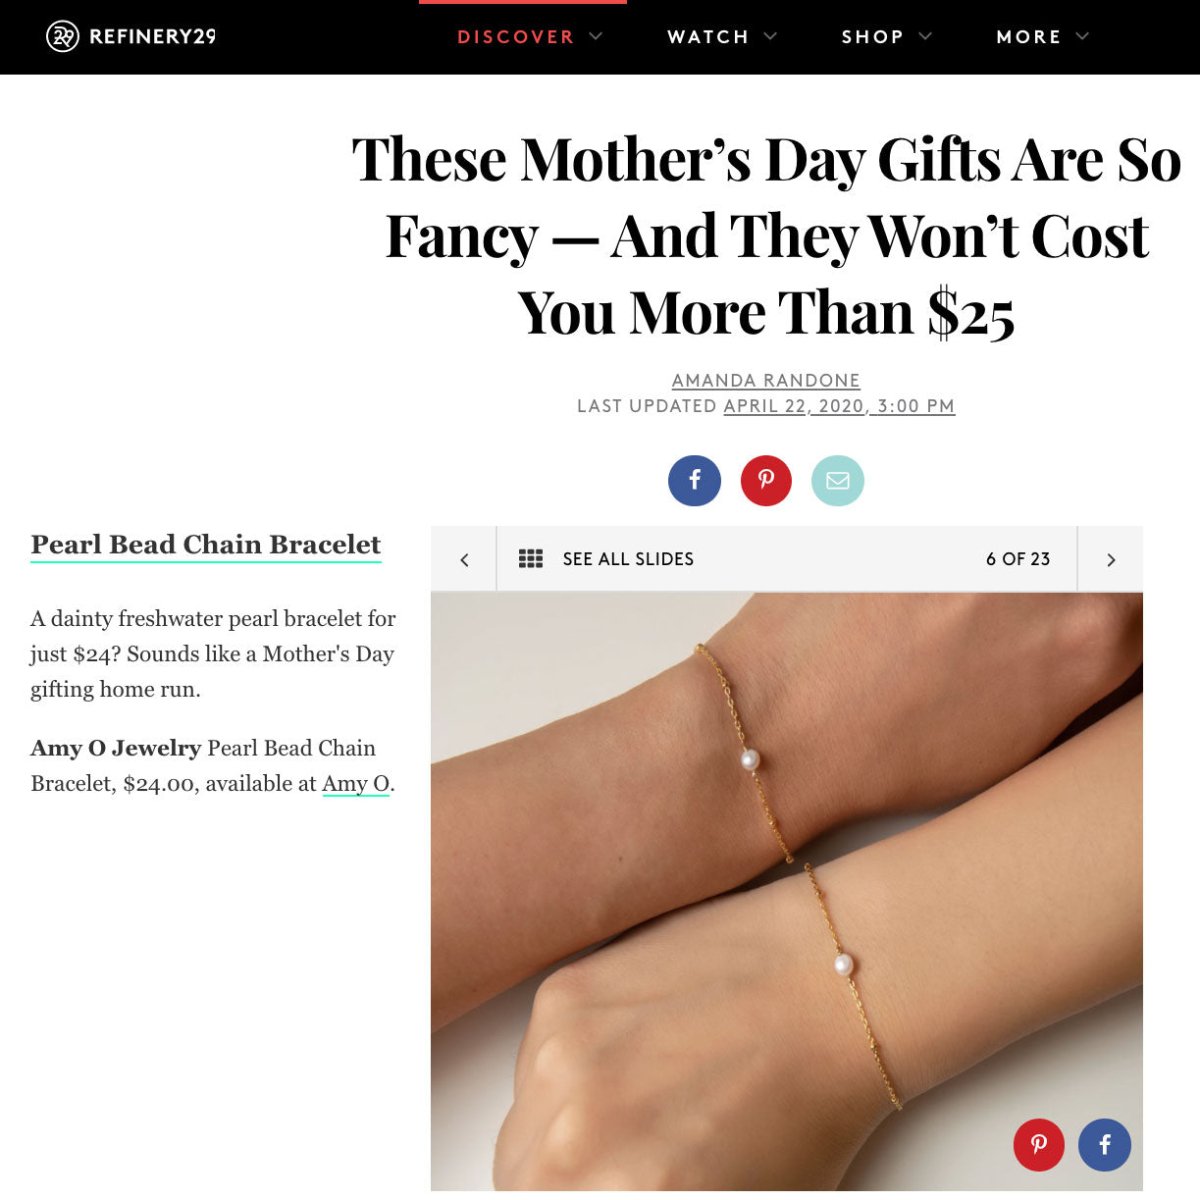Image resolution: width=1200 pixels, height=1200 pixels.
Task: Click the SEE ALL SLIDES label
Action: point(628,559)
